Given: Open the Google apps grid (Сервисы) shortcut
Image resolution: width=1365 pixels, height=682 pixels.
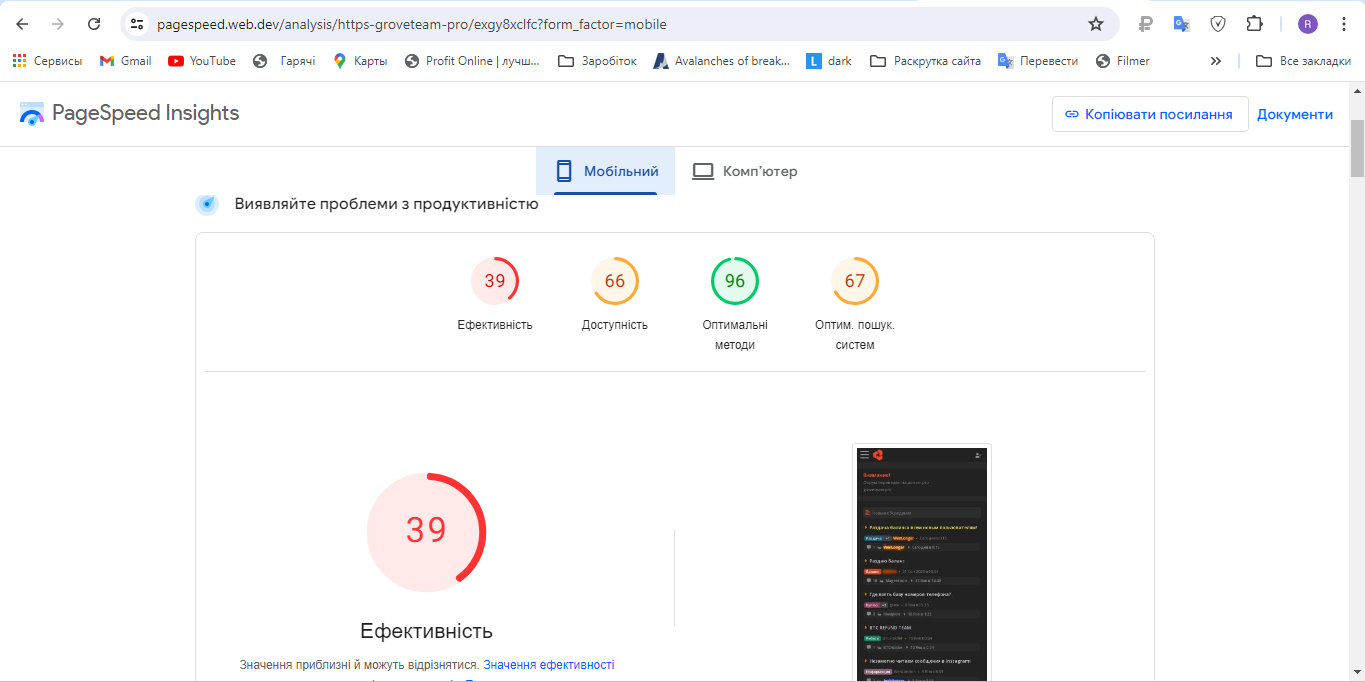Looking at the screenshot, I should (x=20, y=61).
